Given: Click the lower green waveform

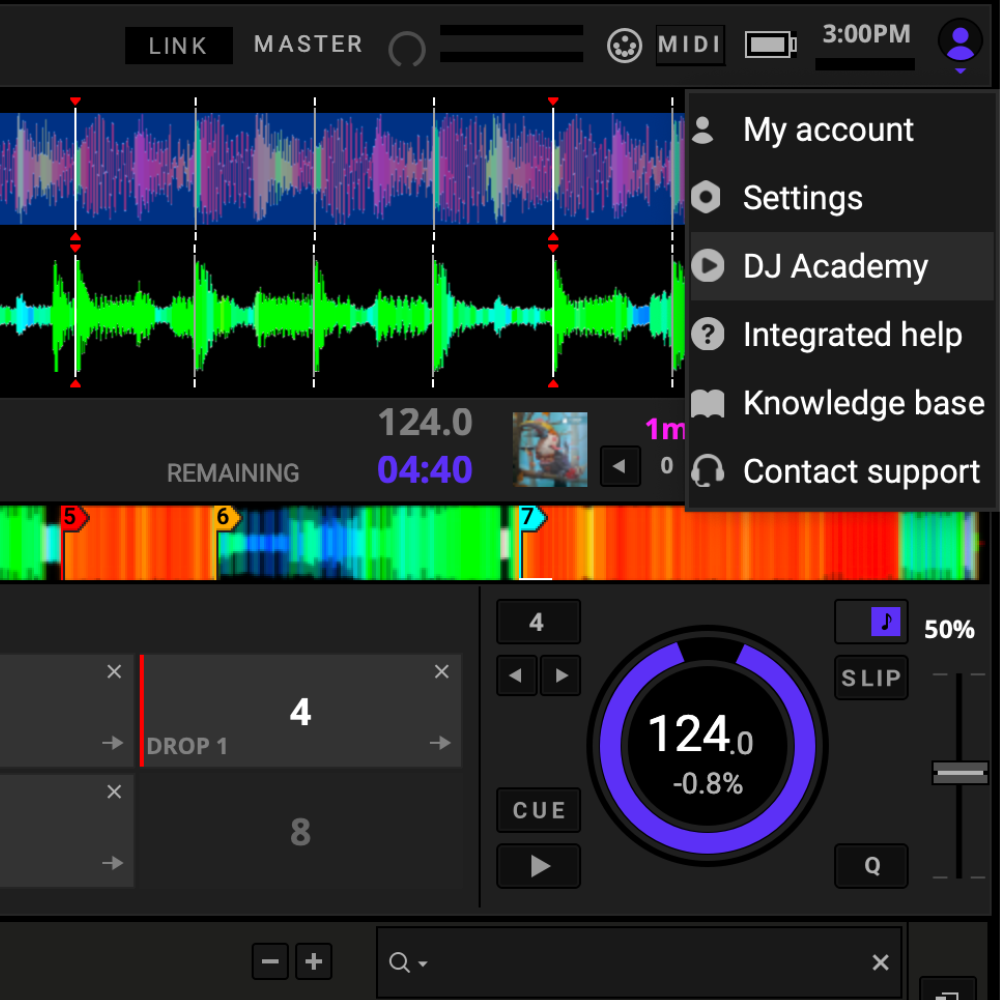Looking at the screenshot, I should (x=342, y=314).
